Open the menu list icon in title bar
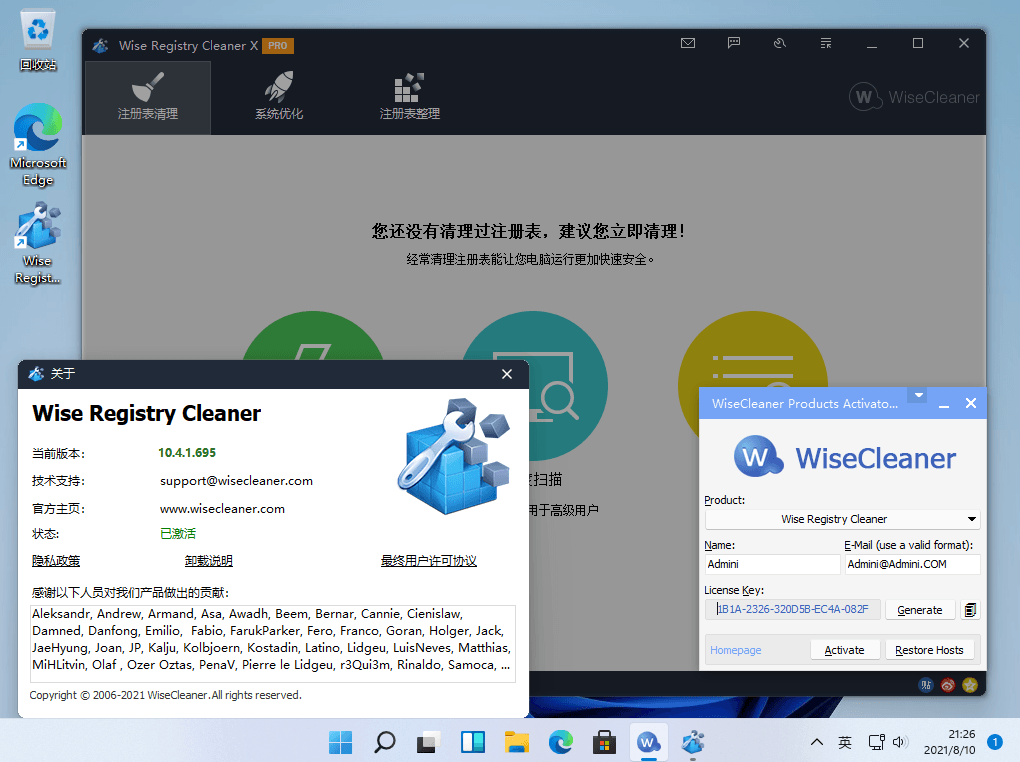 [x=826, y=44]
